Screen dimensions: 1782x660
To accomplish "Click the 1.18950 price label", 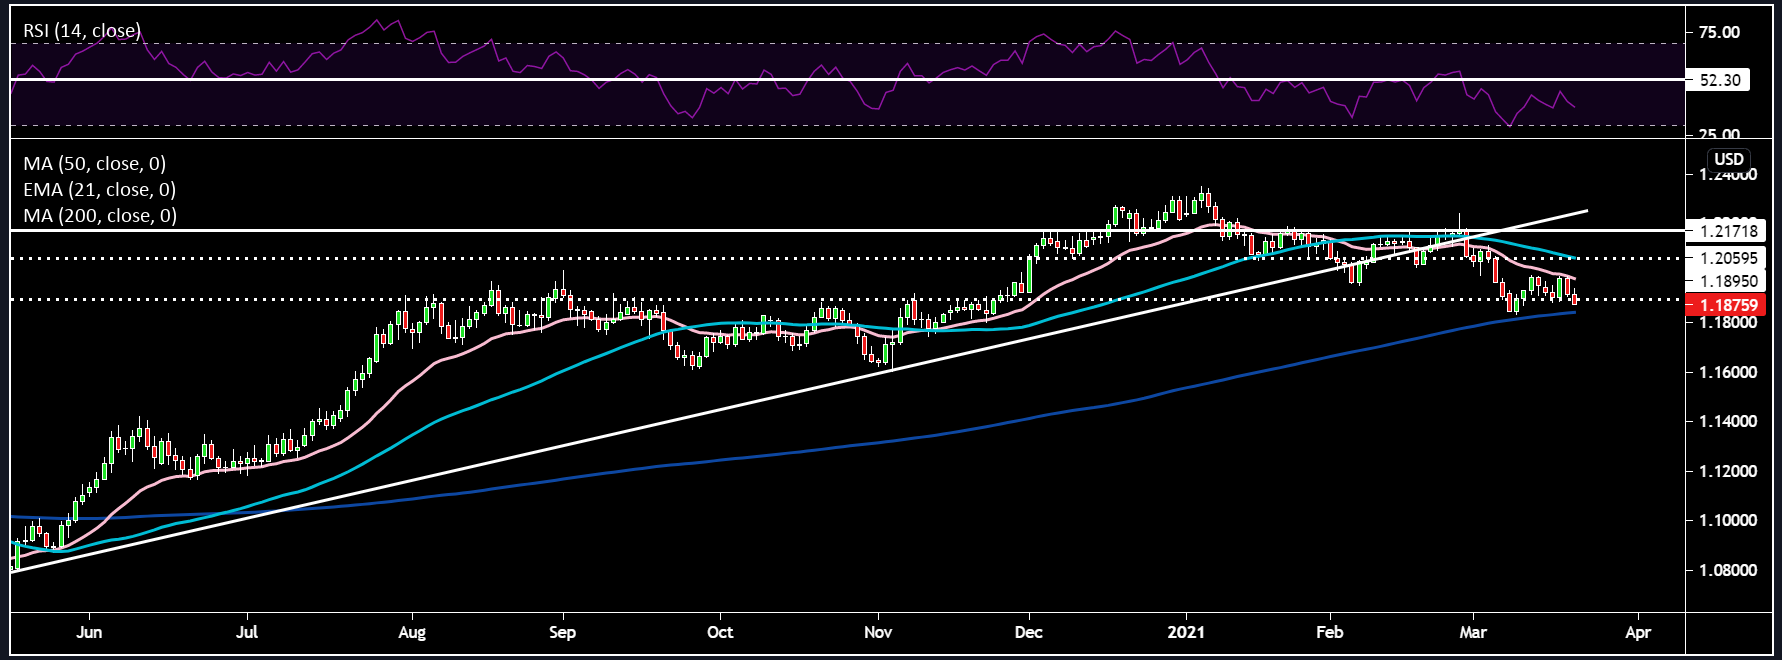I will (x=1728, y=282).
